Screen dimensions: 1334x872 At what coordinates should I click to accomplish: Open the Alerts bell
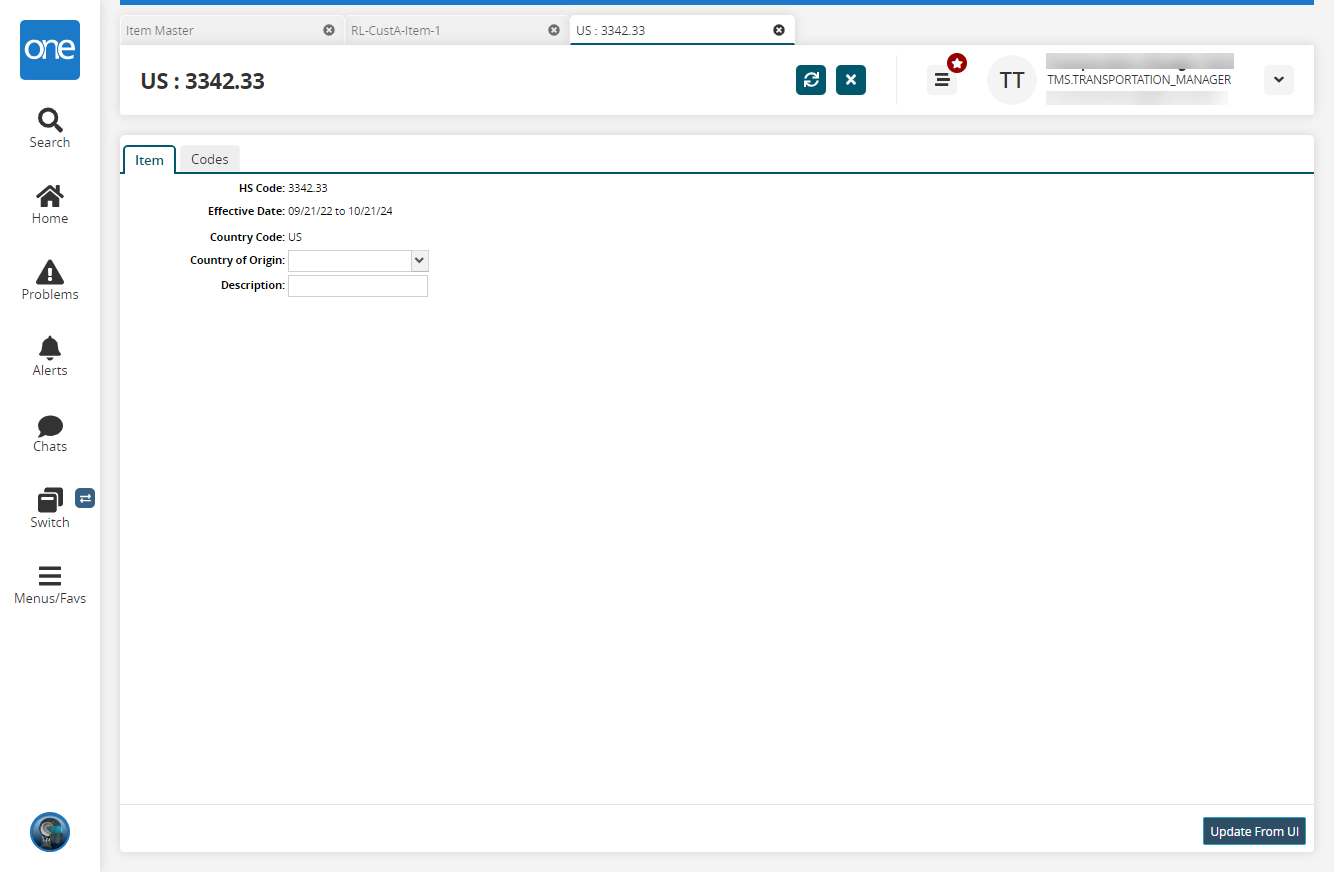pyautogui.click(x=50, y=356)
